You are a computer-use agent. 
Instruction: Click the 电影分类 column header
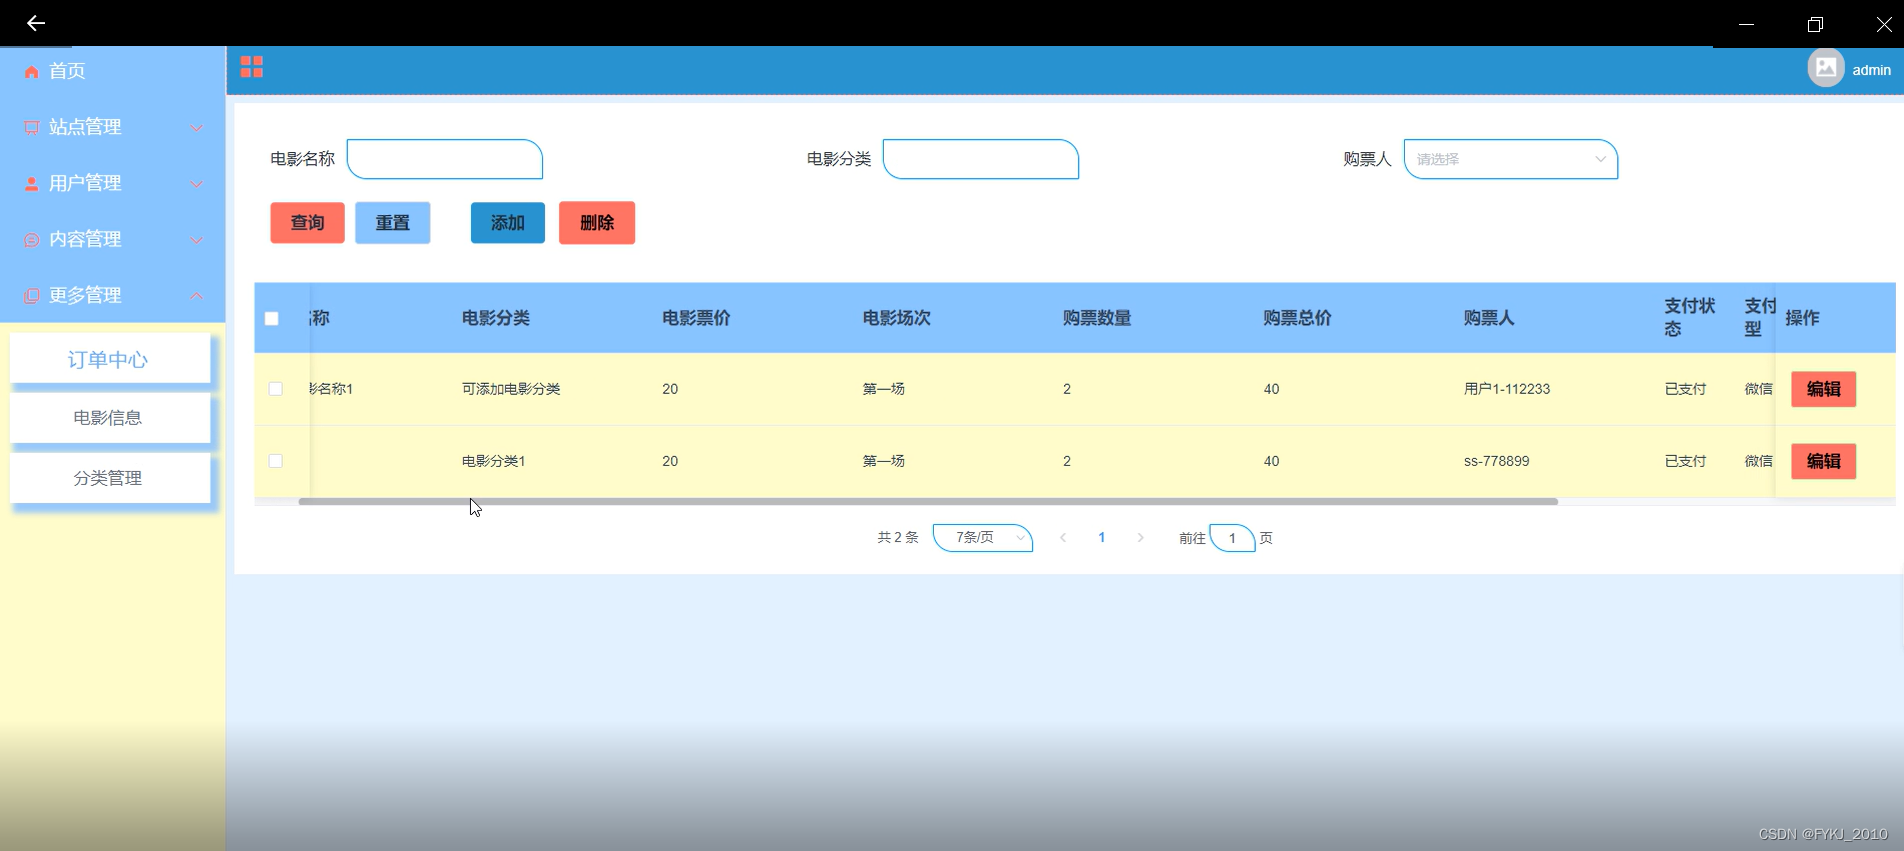(x=496, y=318)
